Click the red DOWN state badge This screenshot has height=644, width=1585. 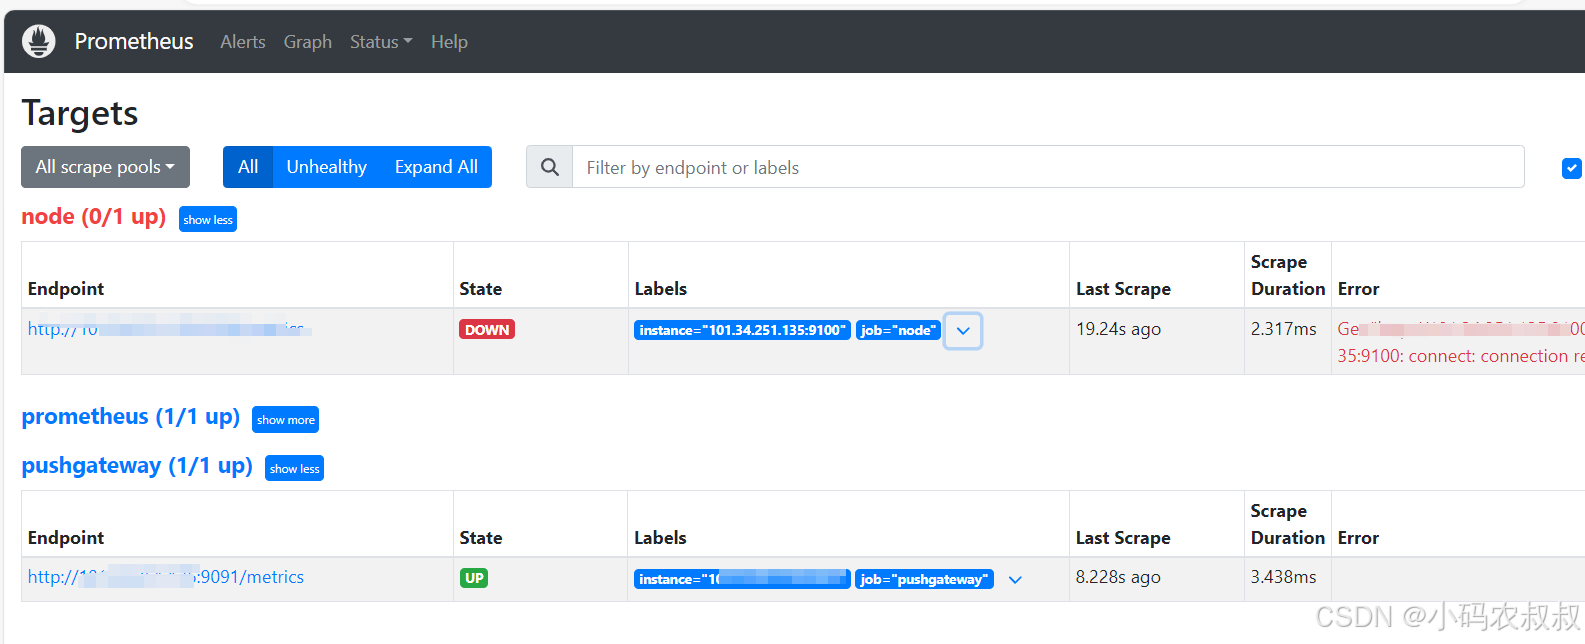click(487, 330)
